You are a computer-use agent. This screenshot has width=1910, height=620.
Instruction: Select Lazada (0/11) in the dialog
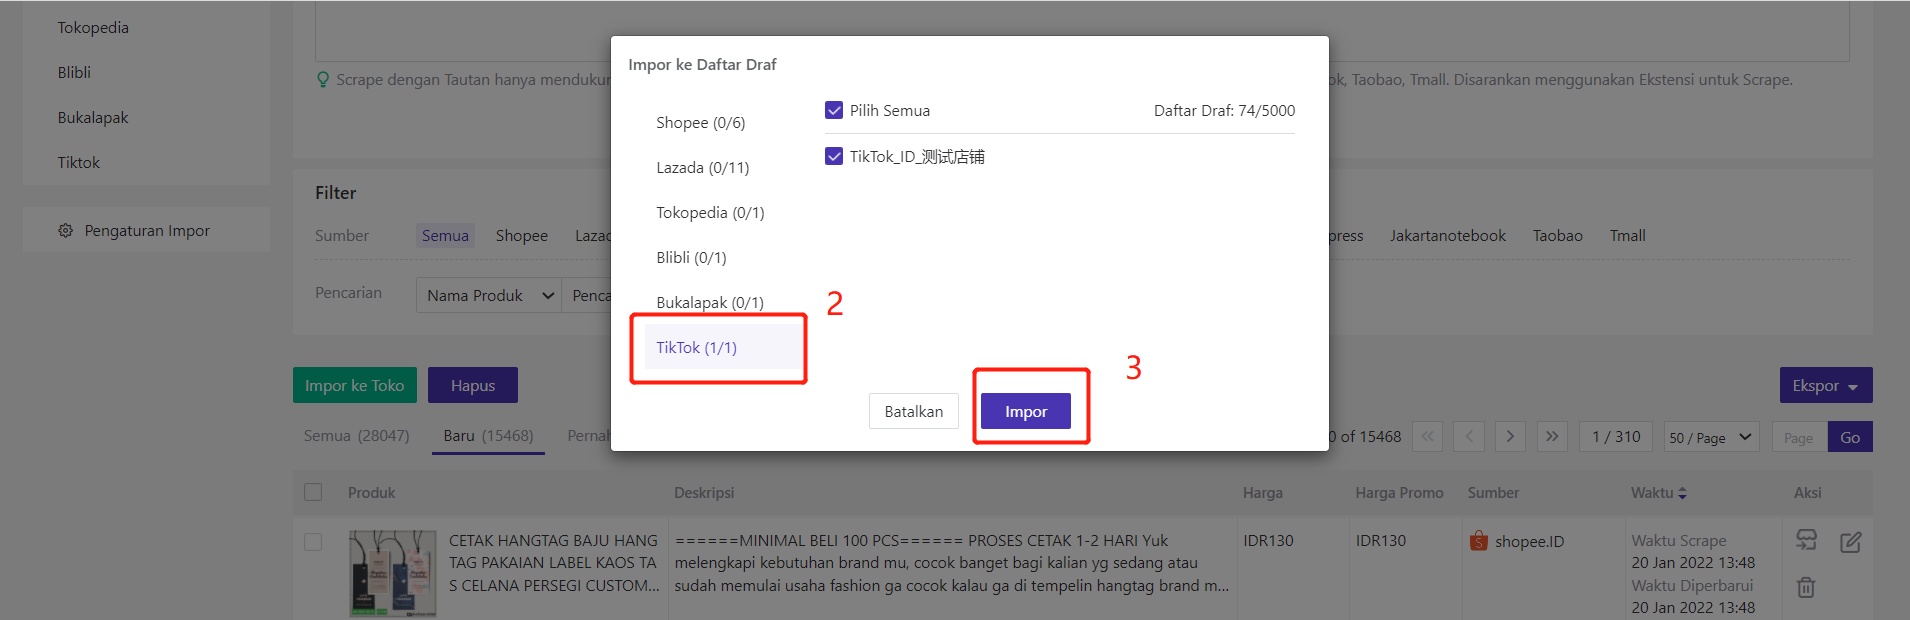click(703, 167)
